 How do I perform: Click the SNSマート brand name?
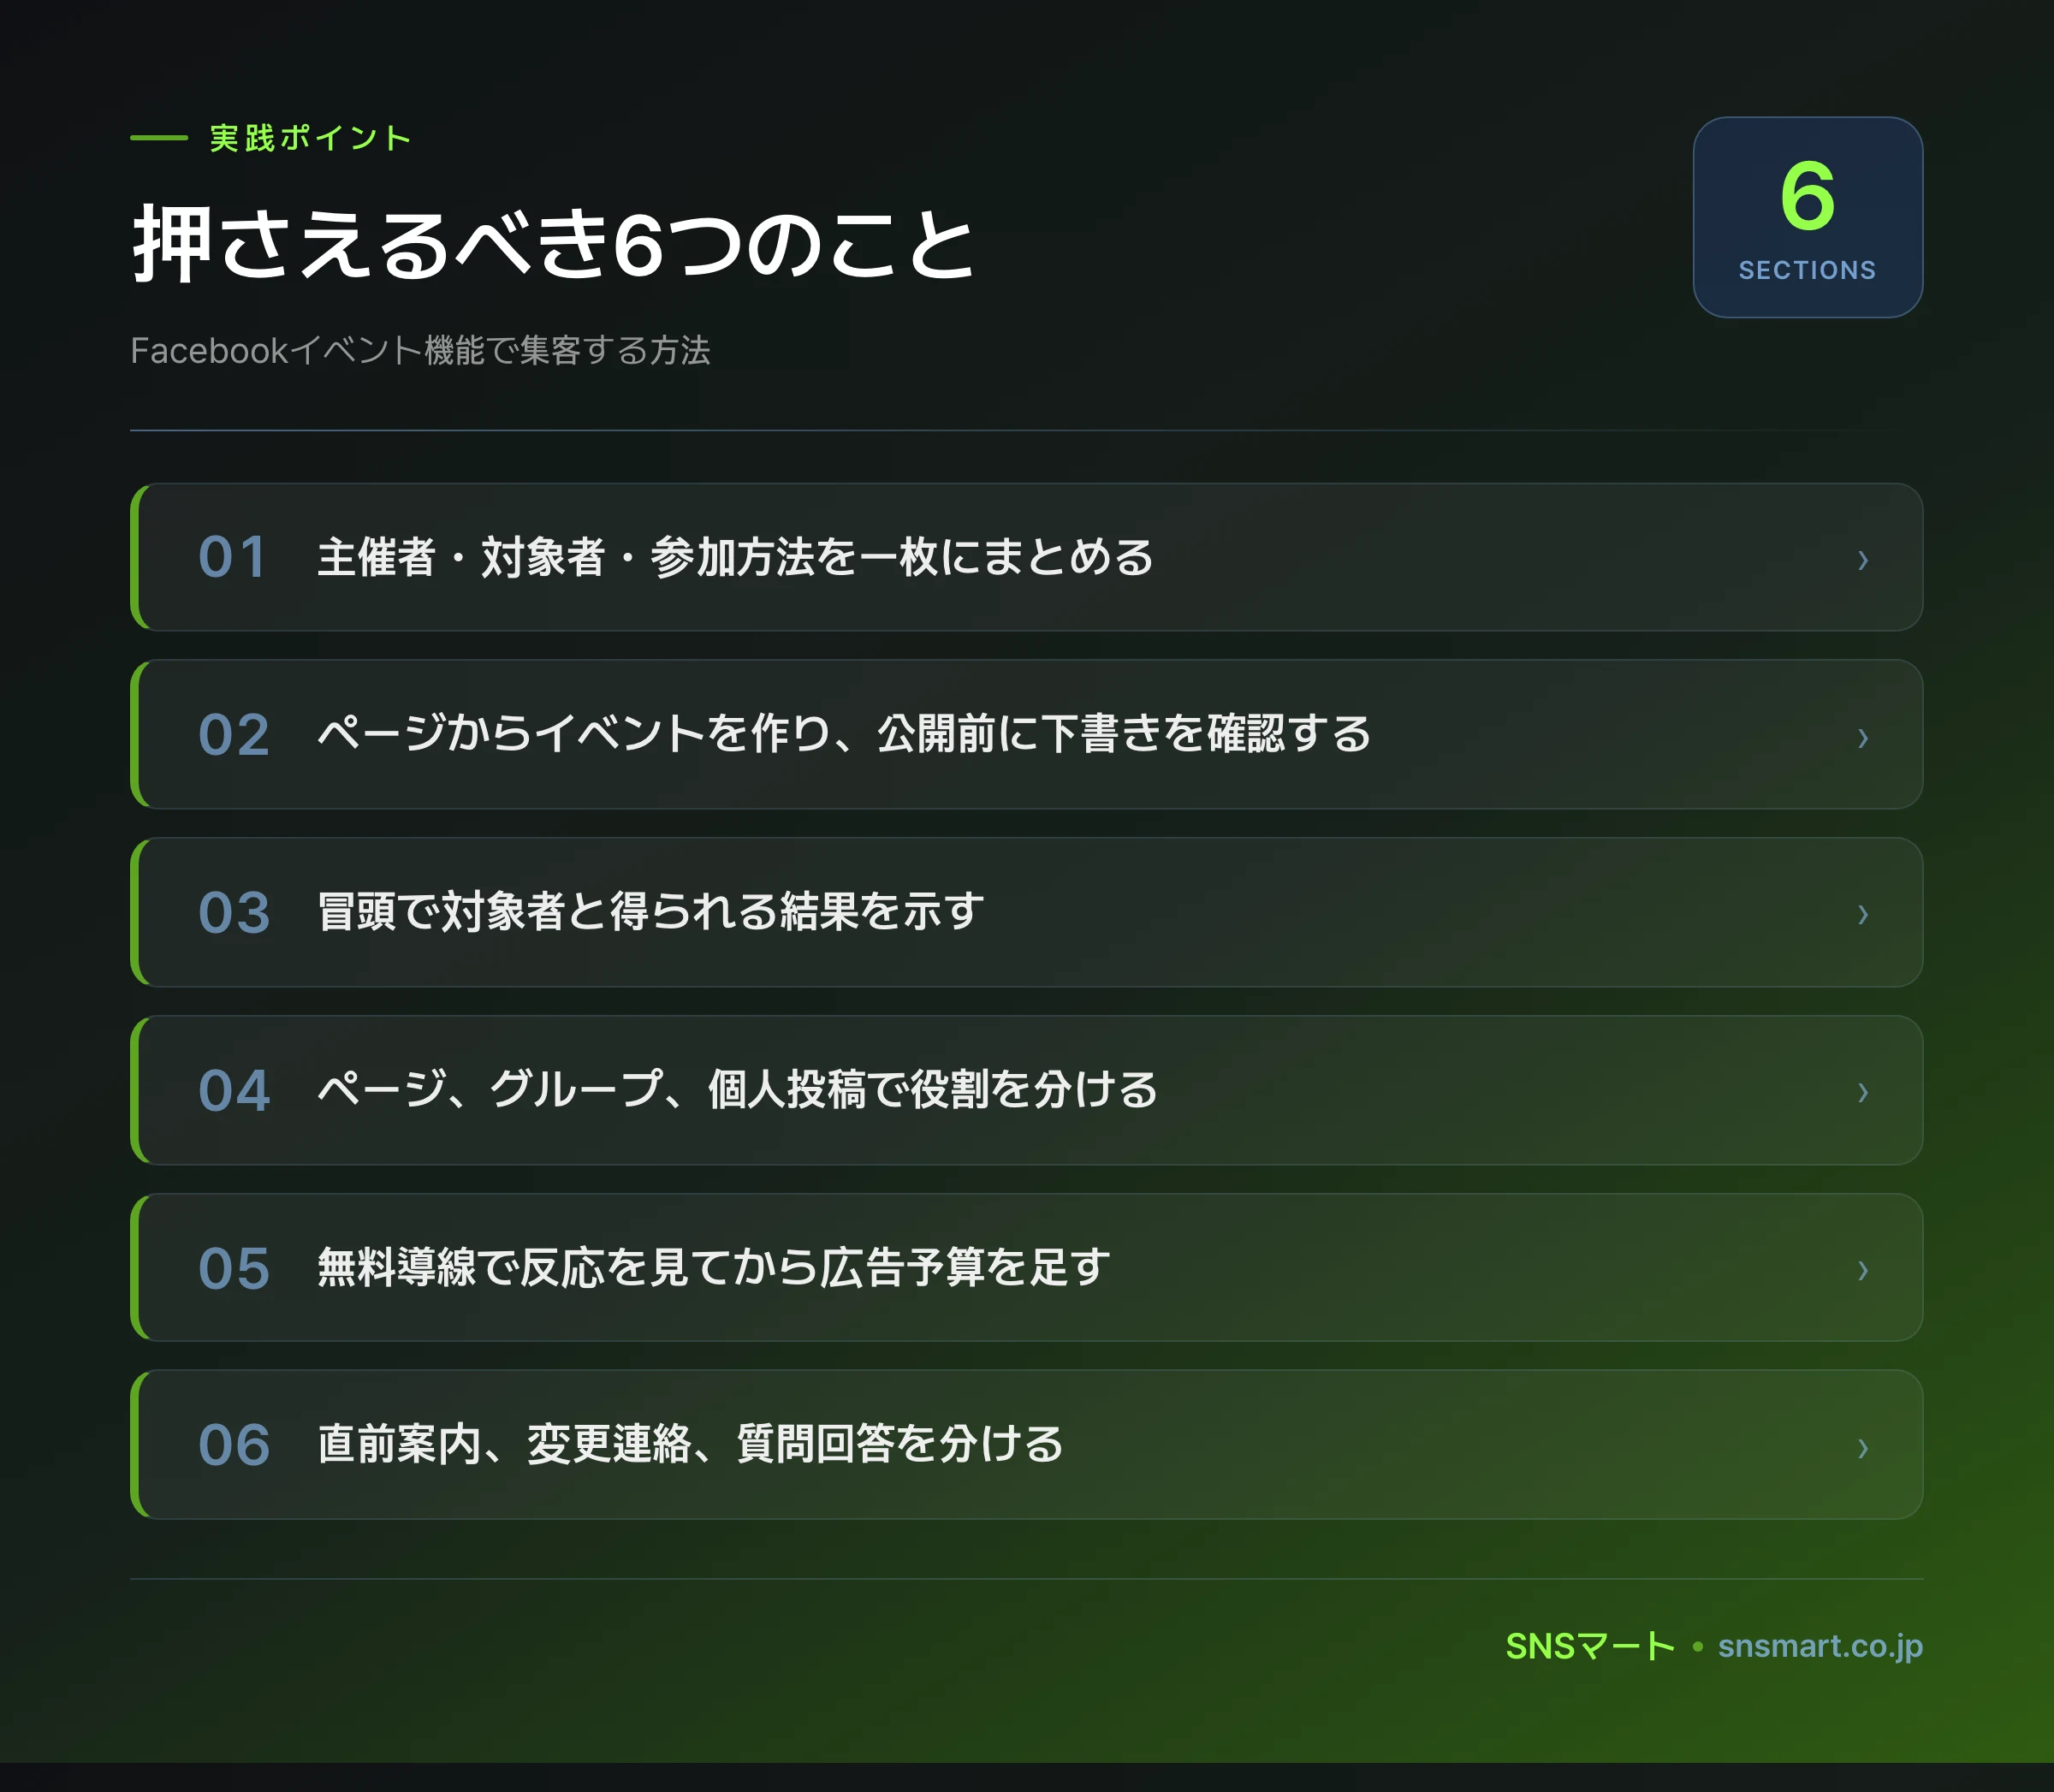pos(1590,1646)
